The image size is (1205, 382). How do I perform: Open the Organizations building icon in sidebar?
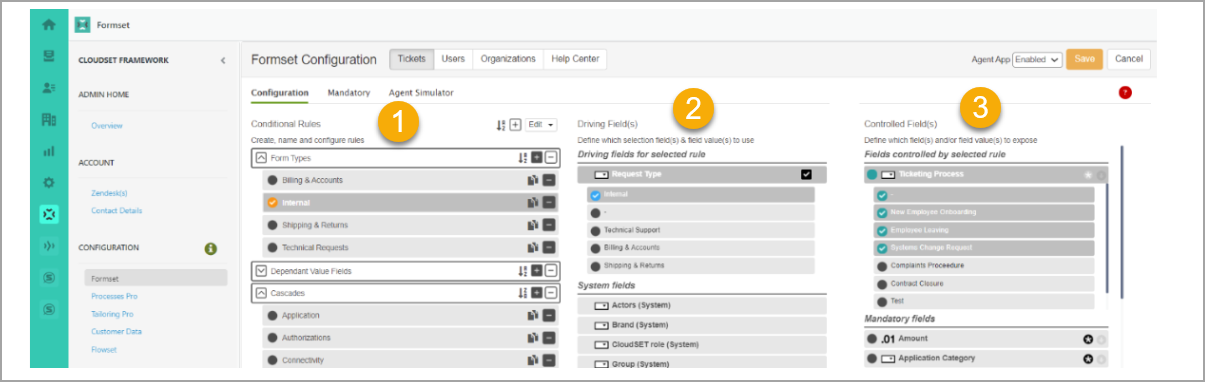pos(48,120)
